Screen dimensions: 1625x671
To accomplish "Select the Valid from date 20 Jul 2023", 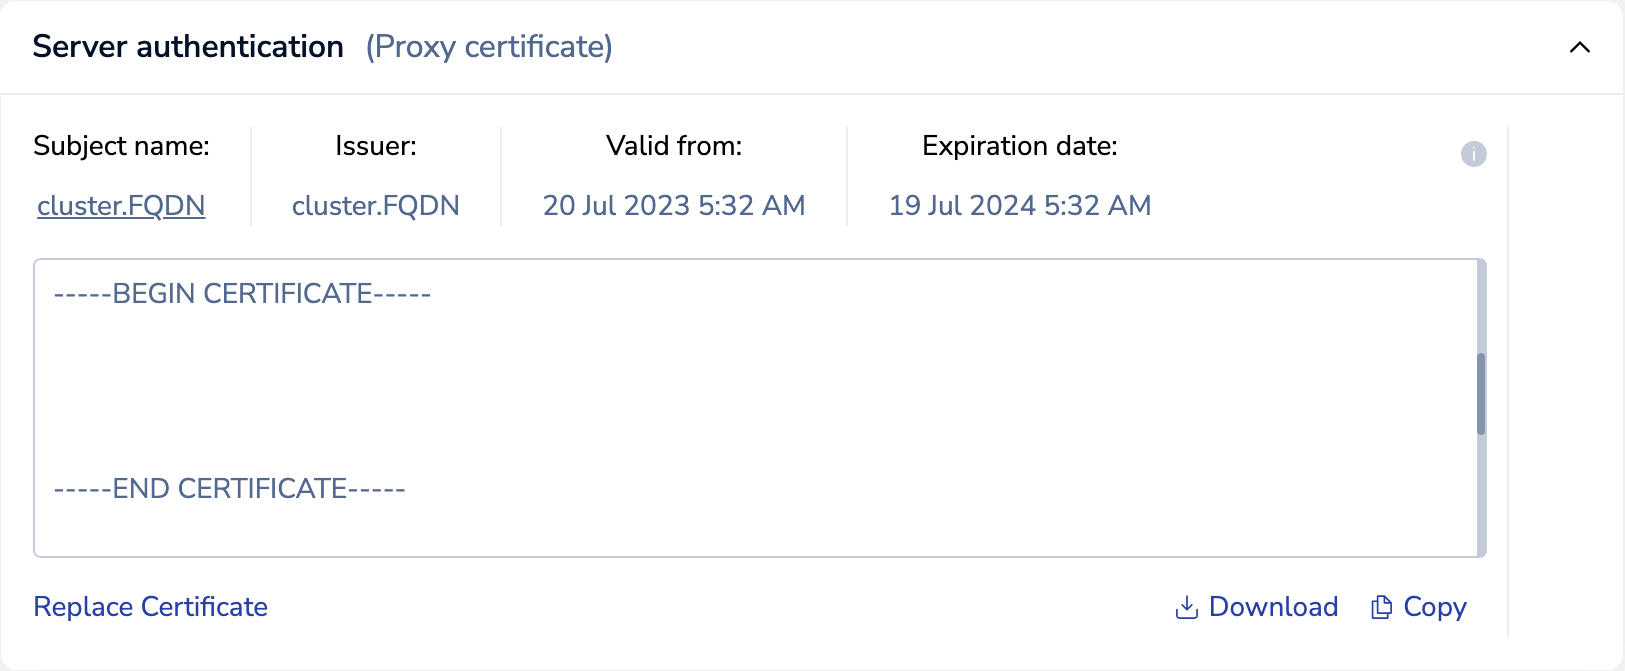I will tap(674, 205).
